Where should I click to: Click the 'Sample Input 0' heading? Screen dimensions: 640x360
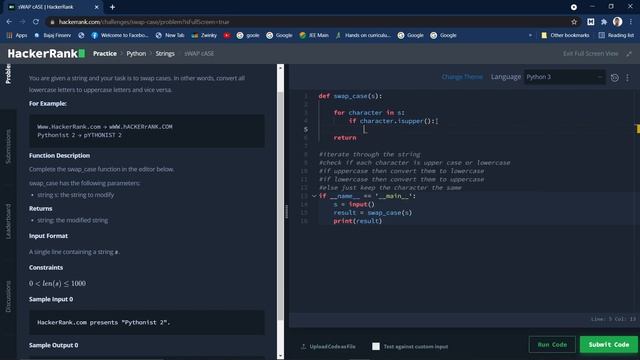(51, 299)
